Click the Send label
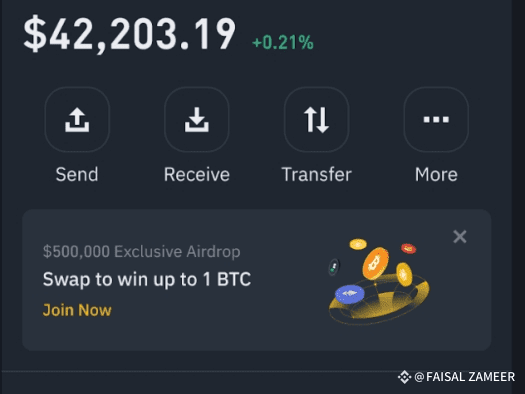 (x=77, y=174)
